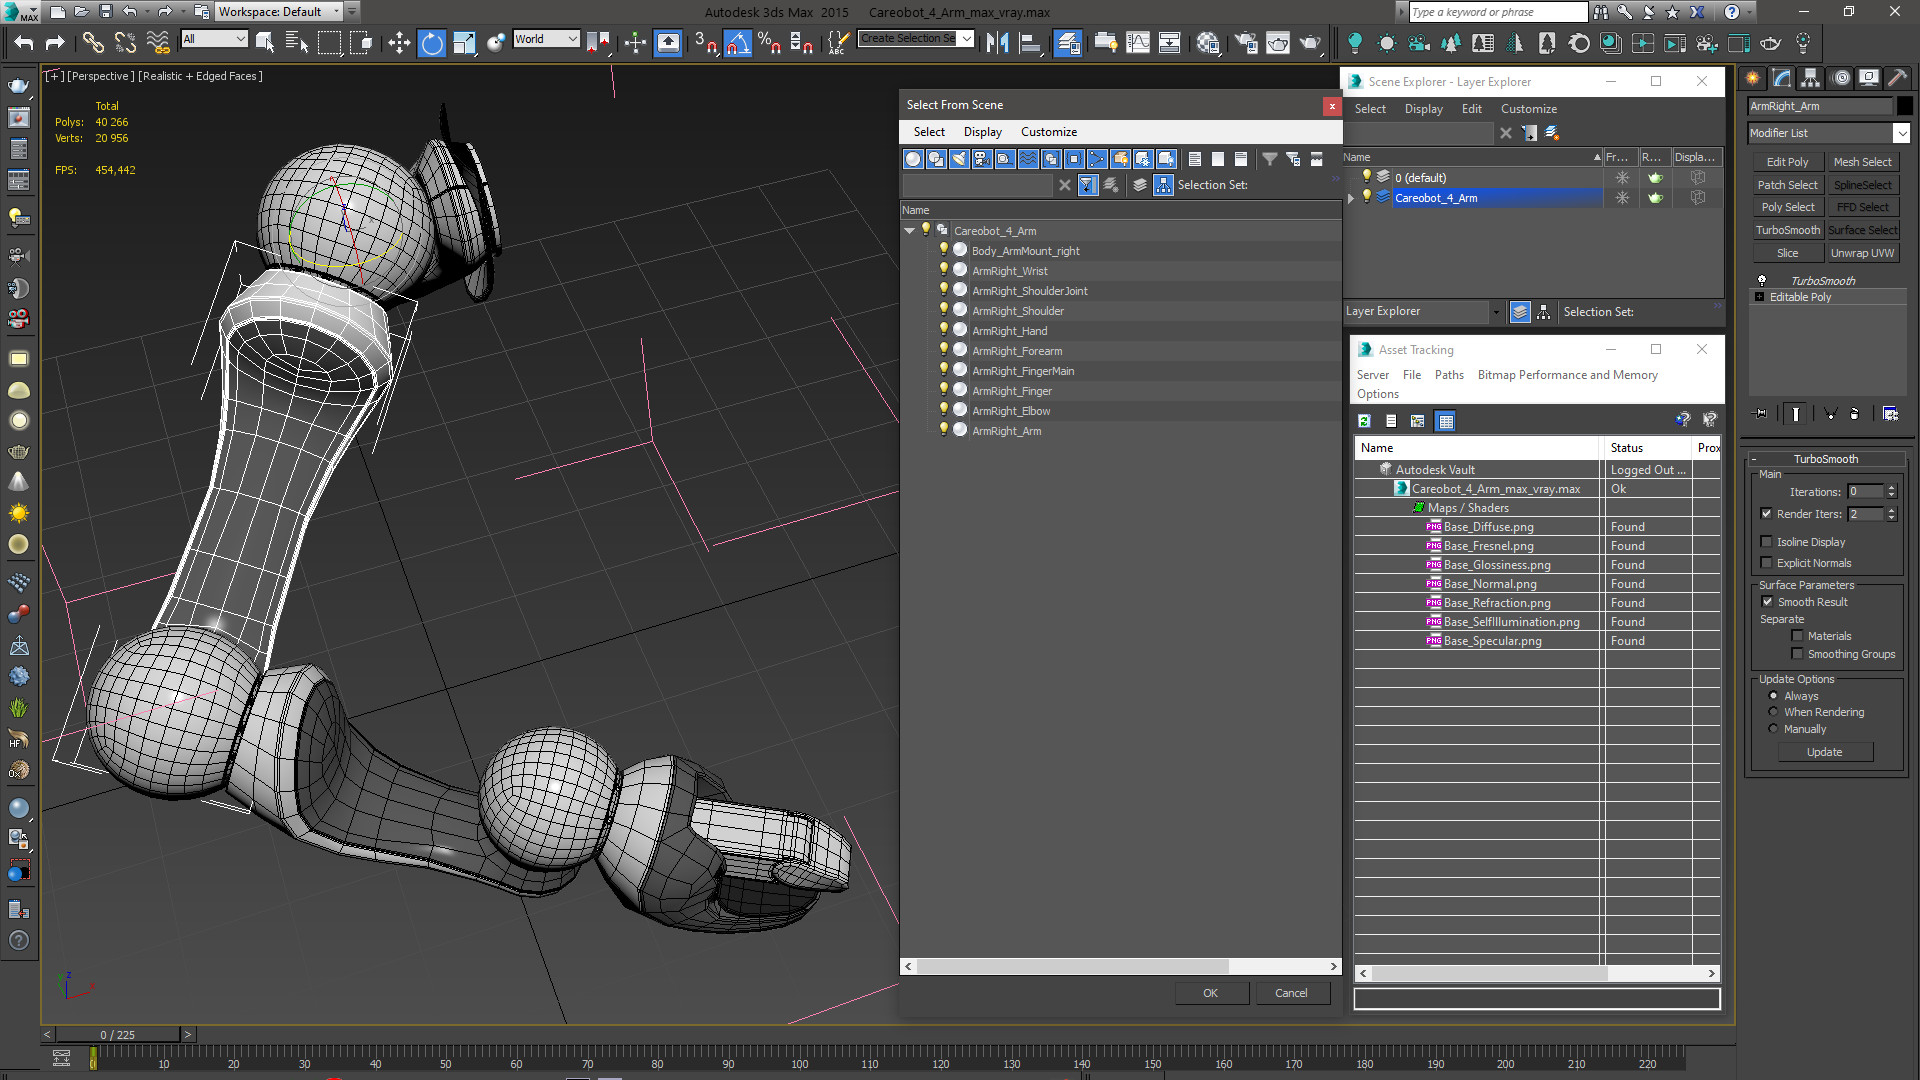The height and width of the screenshot is (1080, 1920).
Task: Click the Update button in TurboSmooth
Action: [x=1824, y=752]
